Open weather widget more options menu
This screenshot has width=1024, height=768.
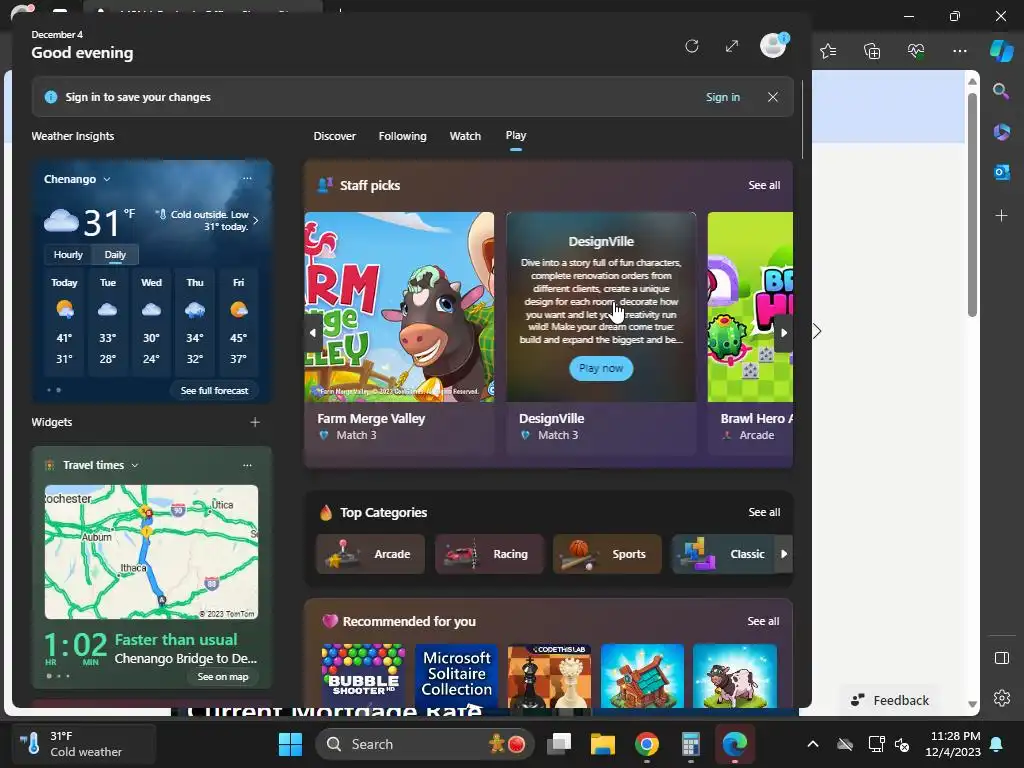point(248,178)
